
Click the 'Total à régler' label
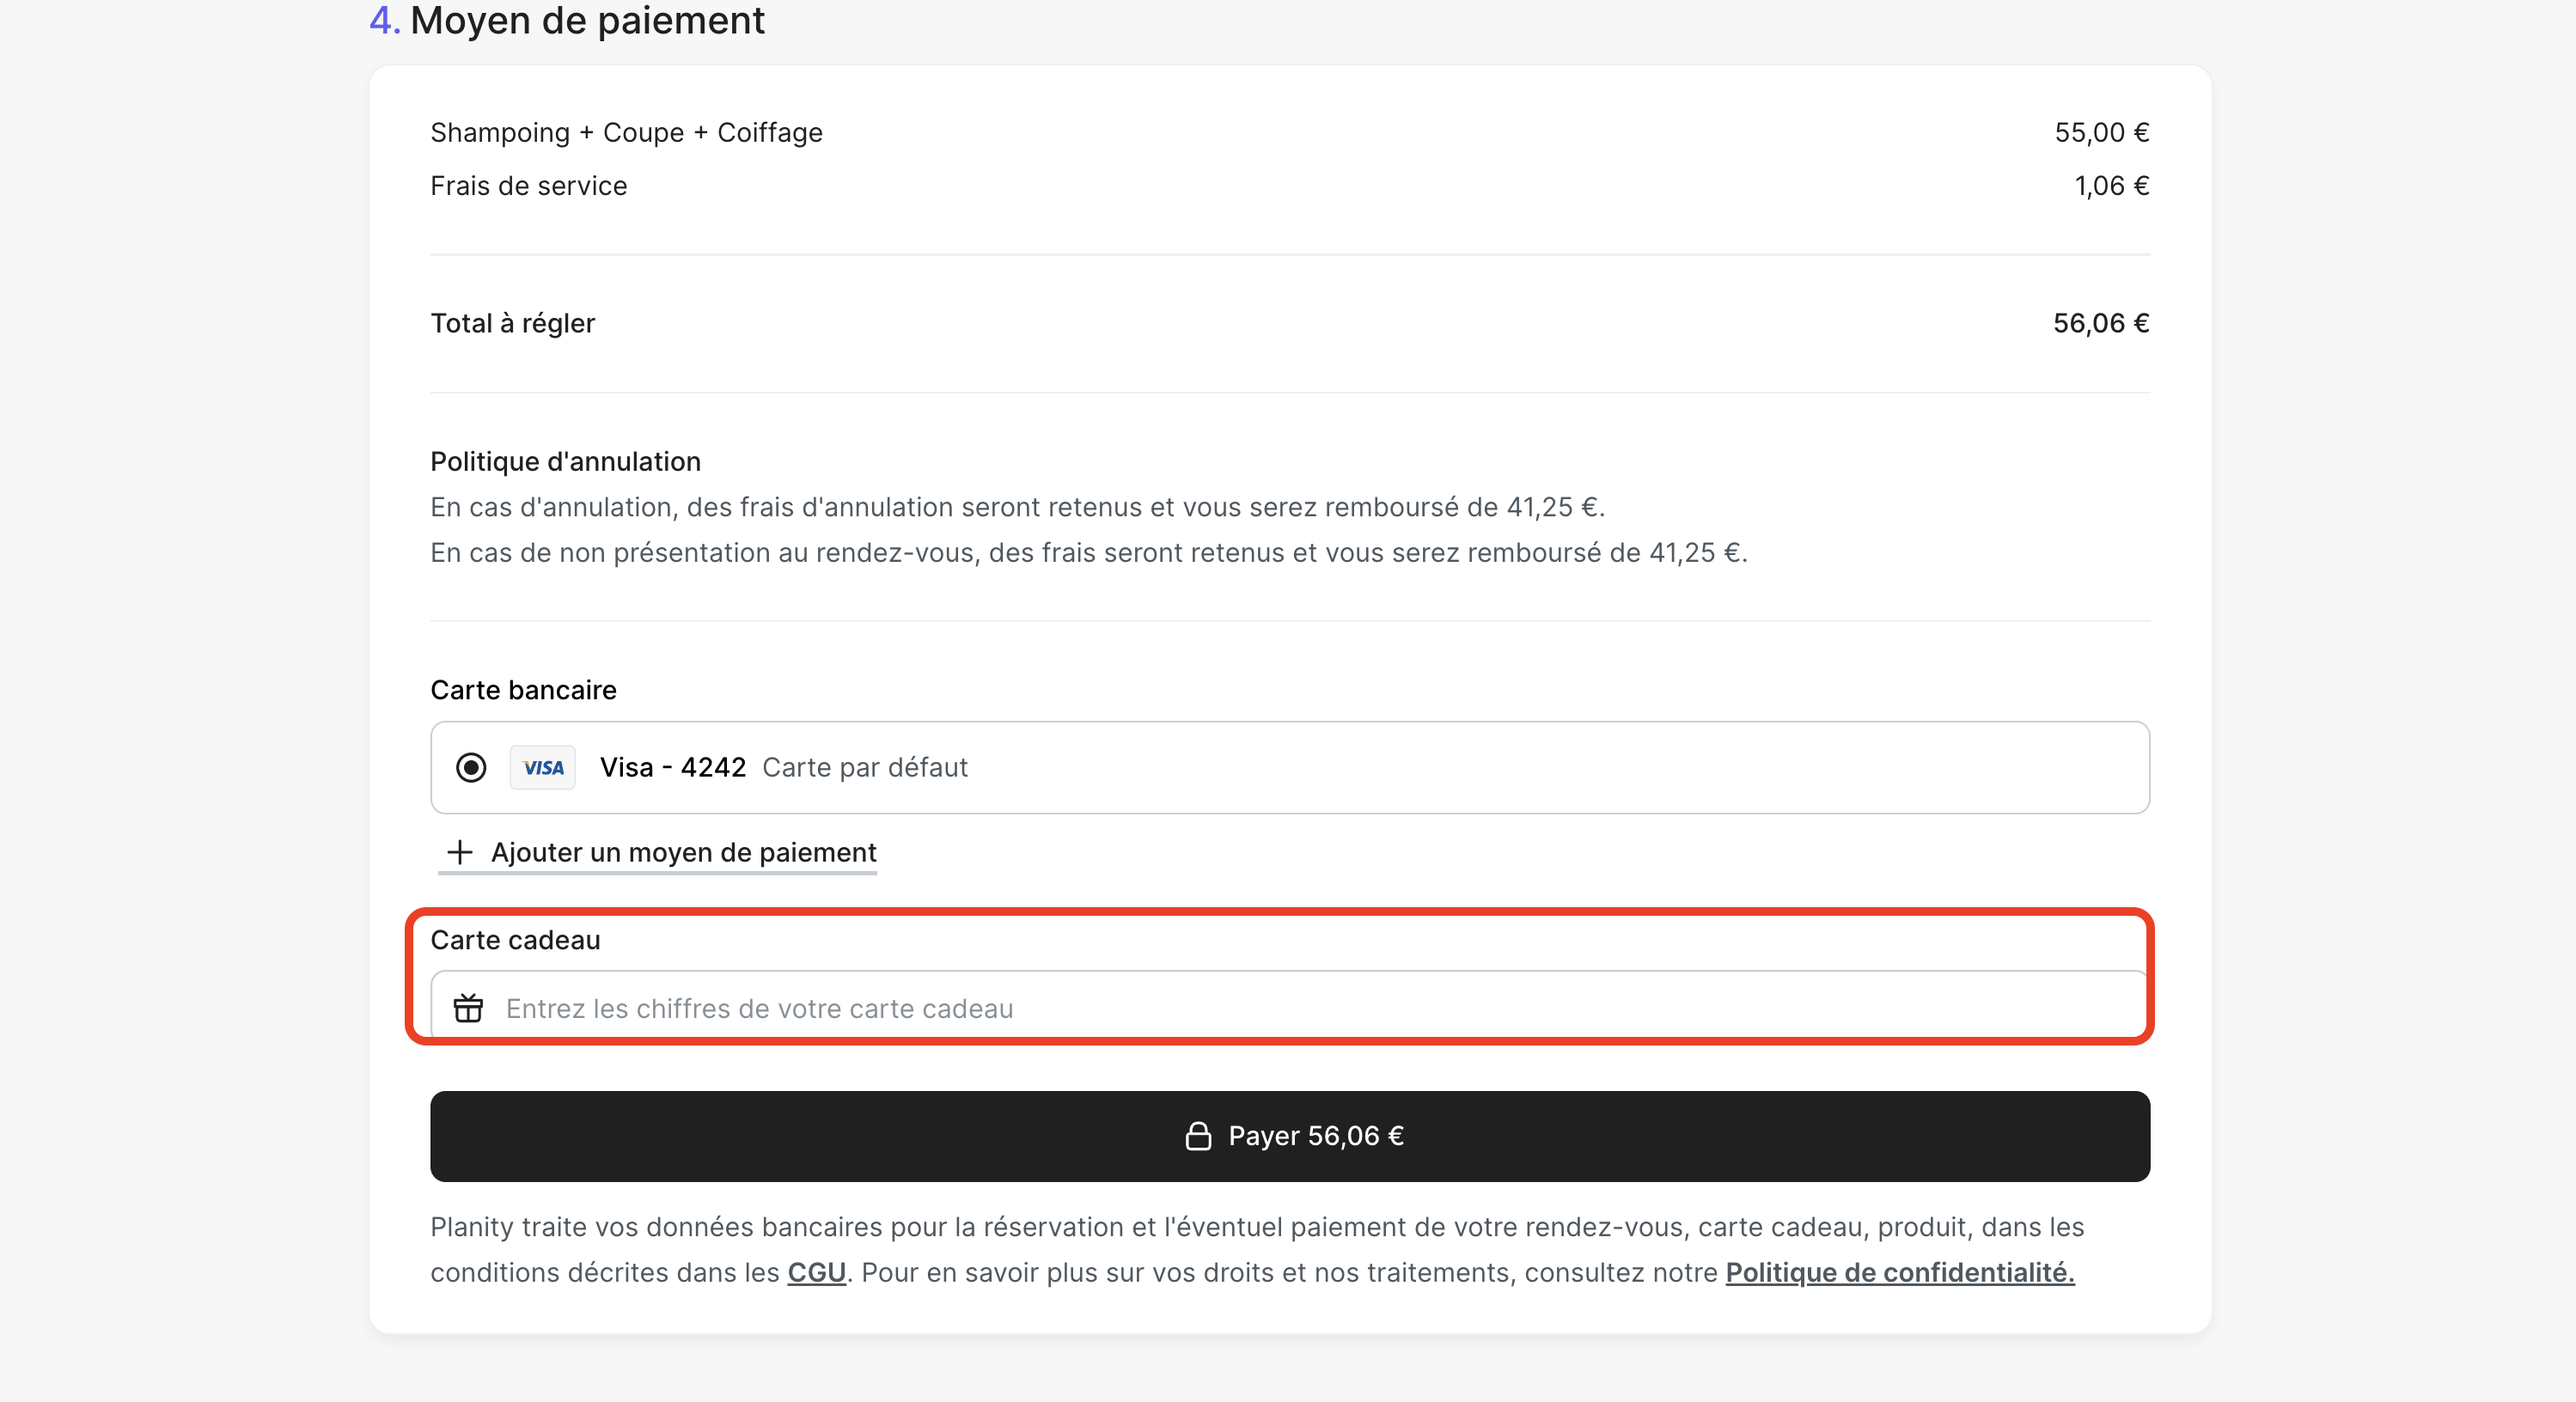(512, 323)
